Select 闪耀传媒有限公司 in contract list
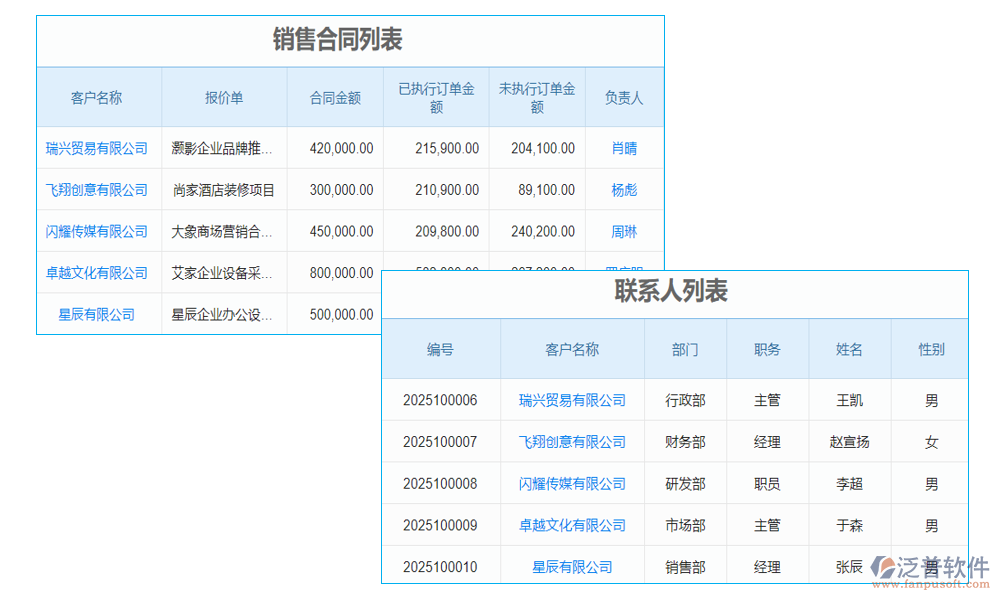Viewport: 1000px width, 600px height. (x=97, y=230)
